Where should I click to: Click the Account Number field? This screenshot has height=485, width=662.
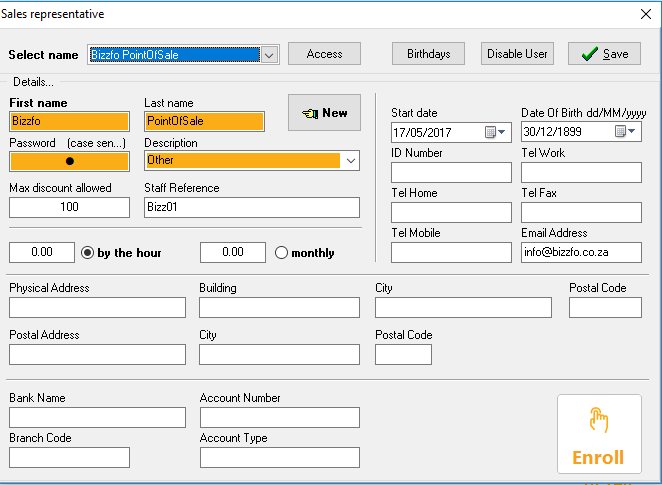(x=280, y=417)
